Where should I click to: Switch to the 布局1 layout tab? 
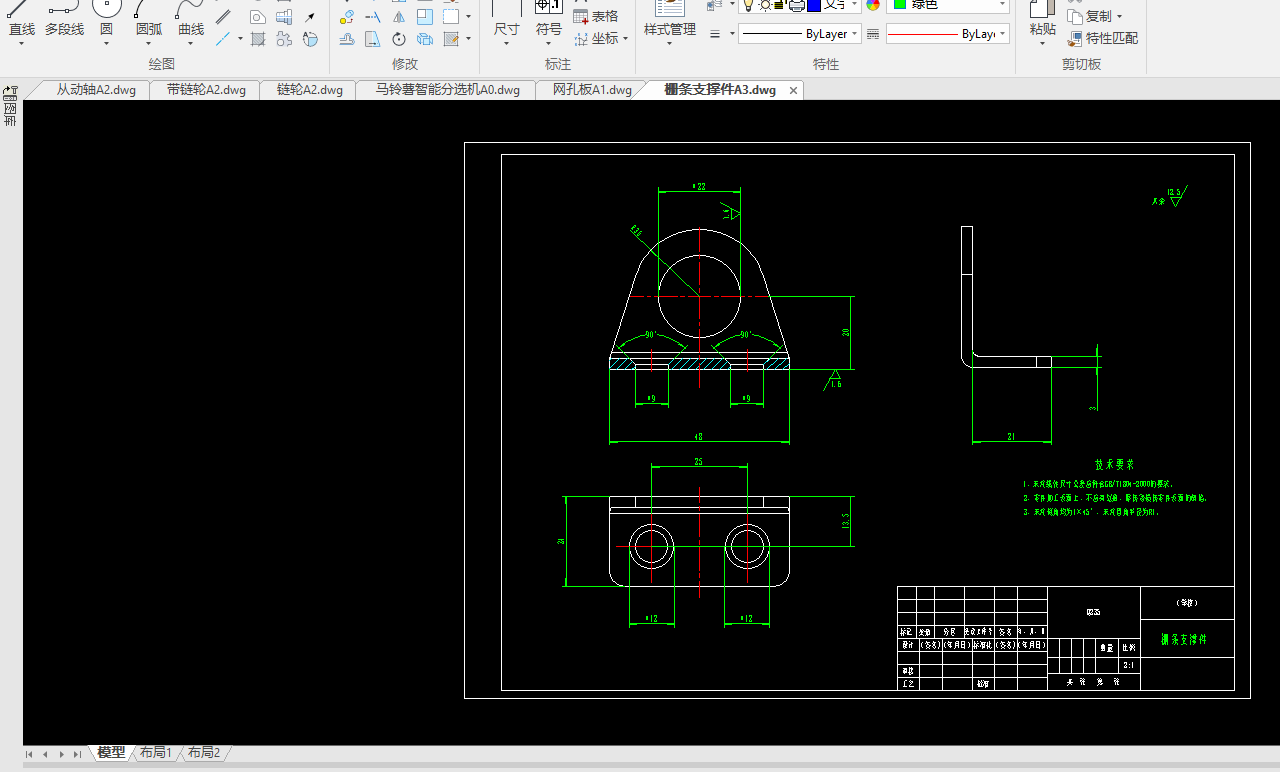coord(156,753)
